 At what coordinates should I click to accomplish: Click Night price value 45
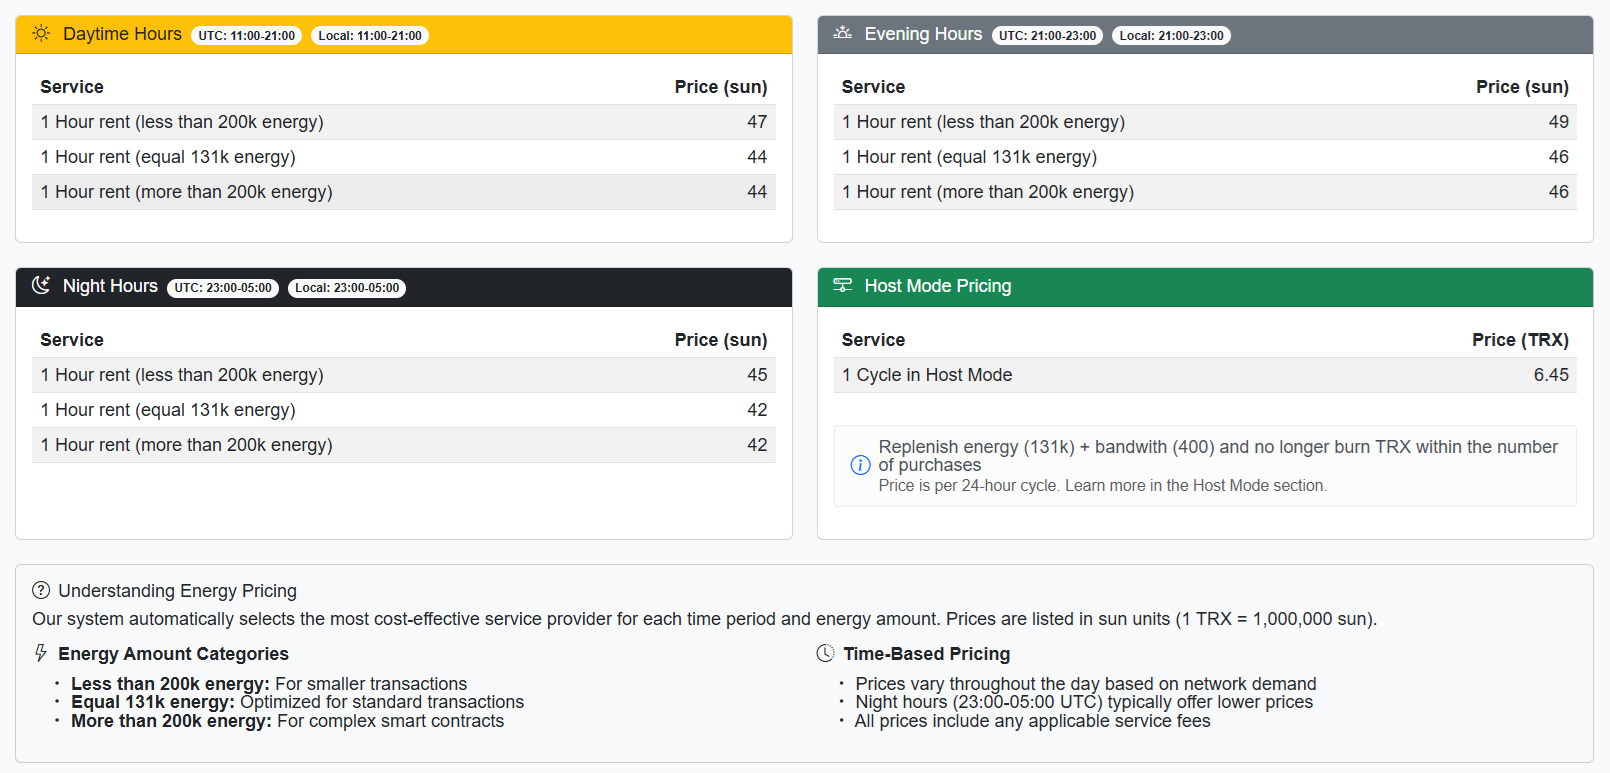tap(757, 375)
